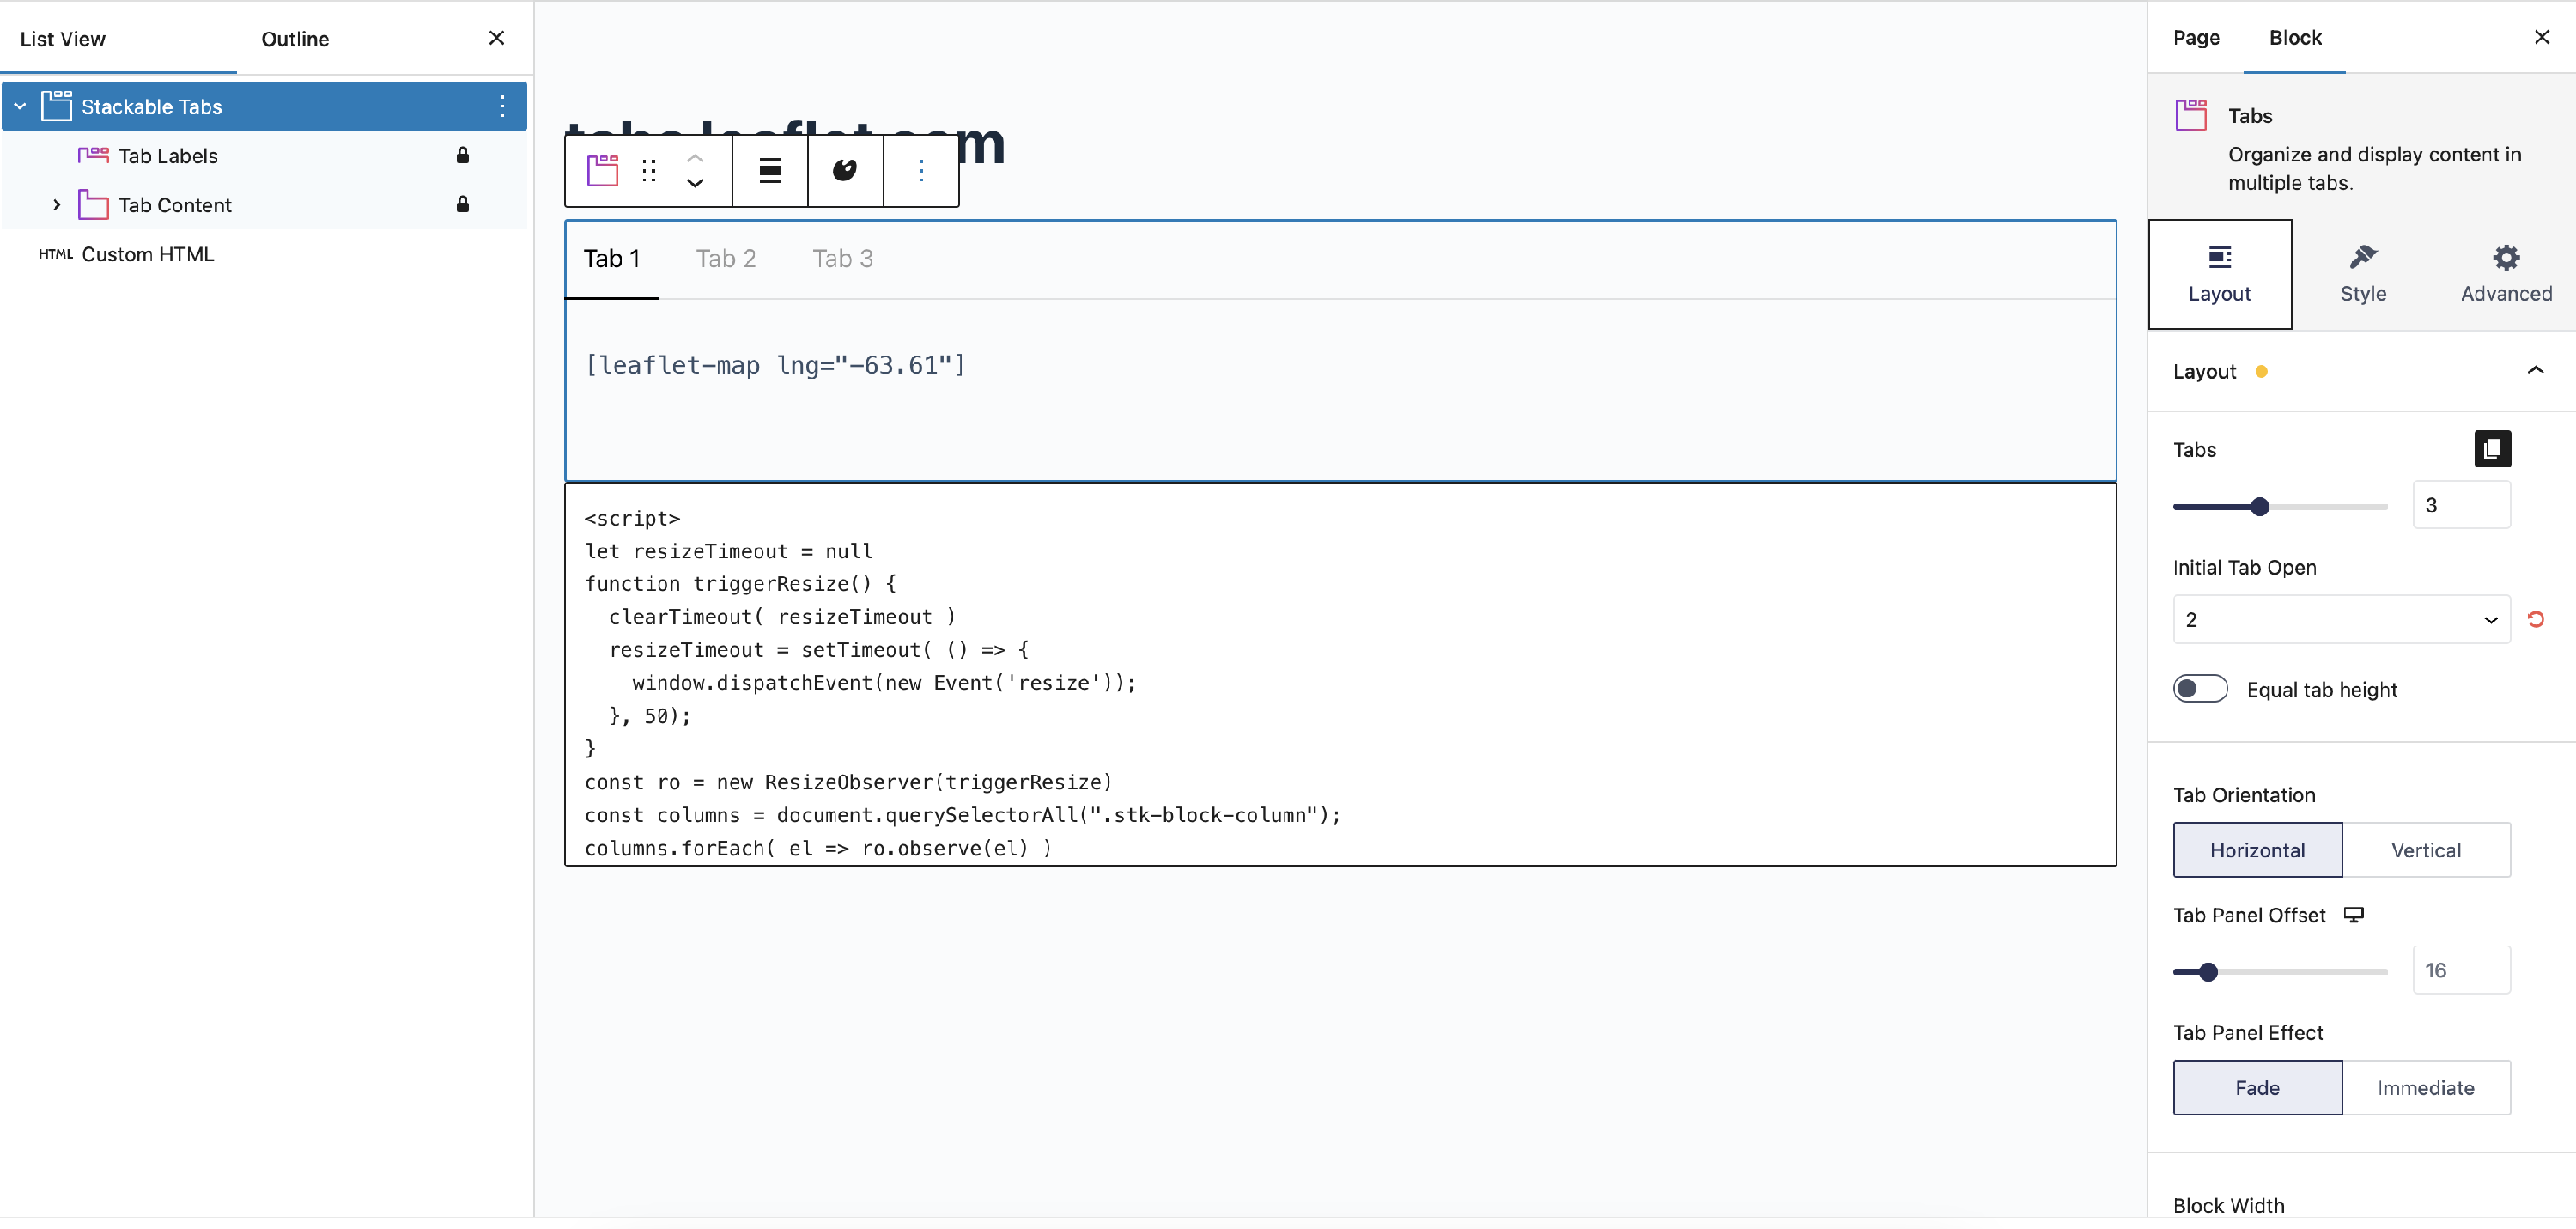Click the Tabs block type icon in toolbar
The height and width of the screenshot is (1229, 2576).
click(x=602, y=170)
